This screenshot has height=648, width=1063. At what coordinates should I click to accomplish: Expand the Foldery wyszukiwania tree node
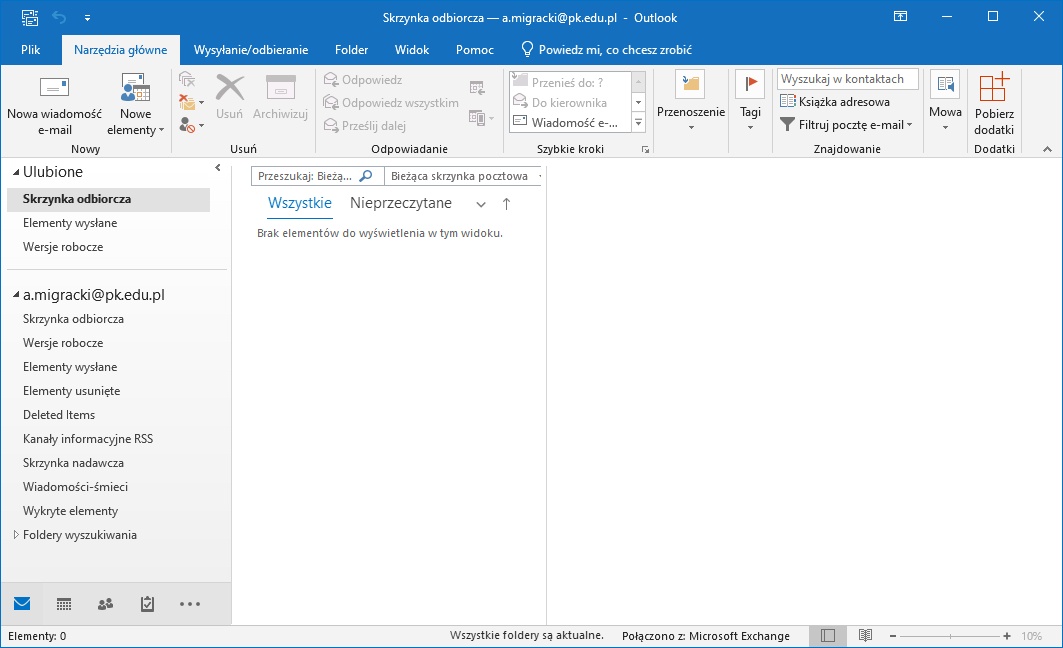coord(16,535)
